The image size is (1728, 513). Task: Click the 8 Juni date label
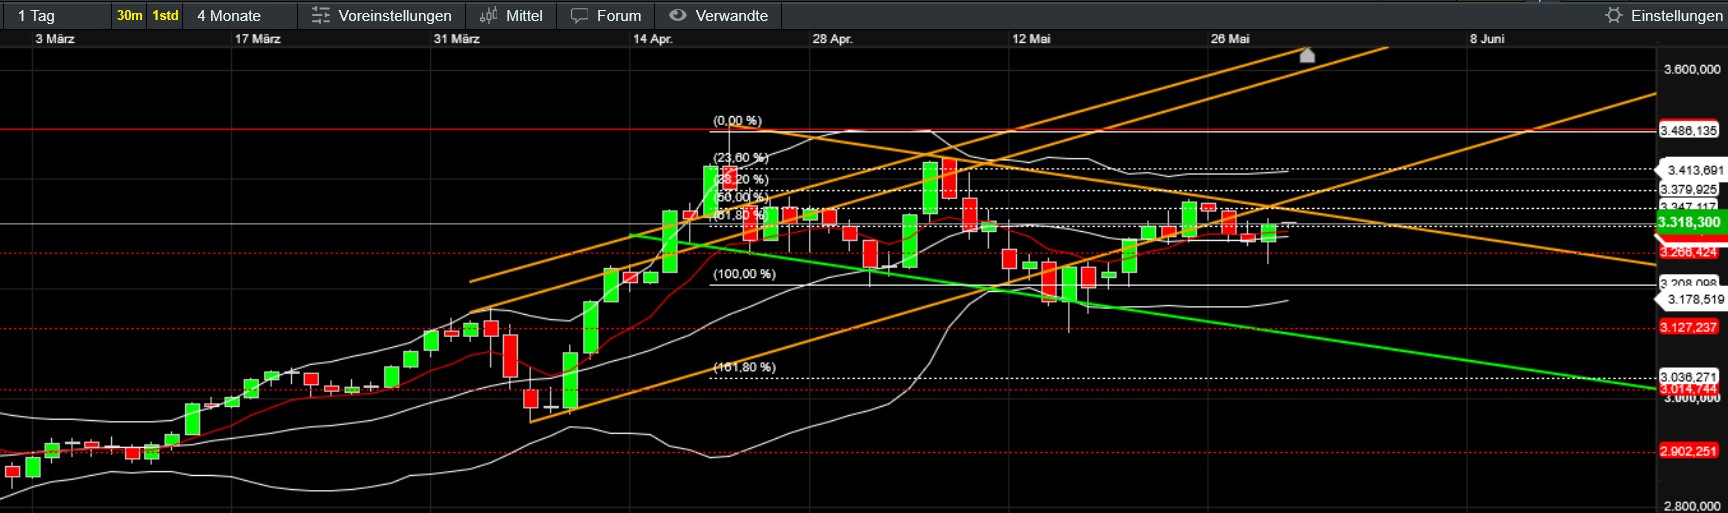pyautogui.click(x=1487, y=39)
